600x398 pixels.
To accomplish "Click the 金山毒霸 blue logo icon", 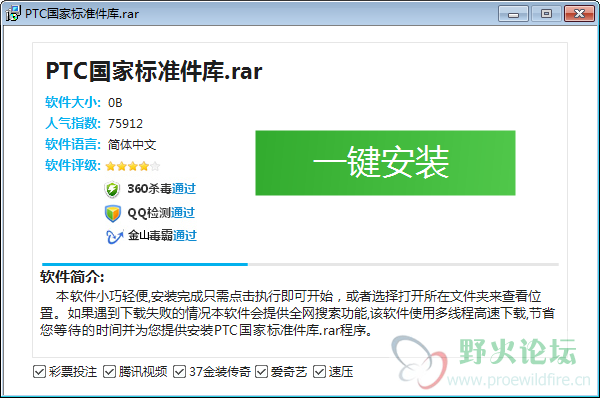I will (x=114, y=236).
